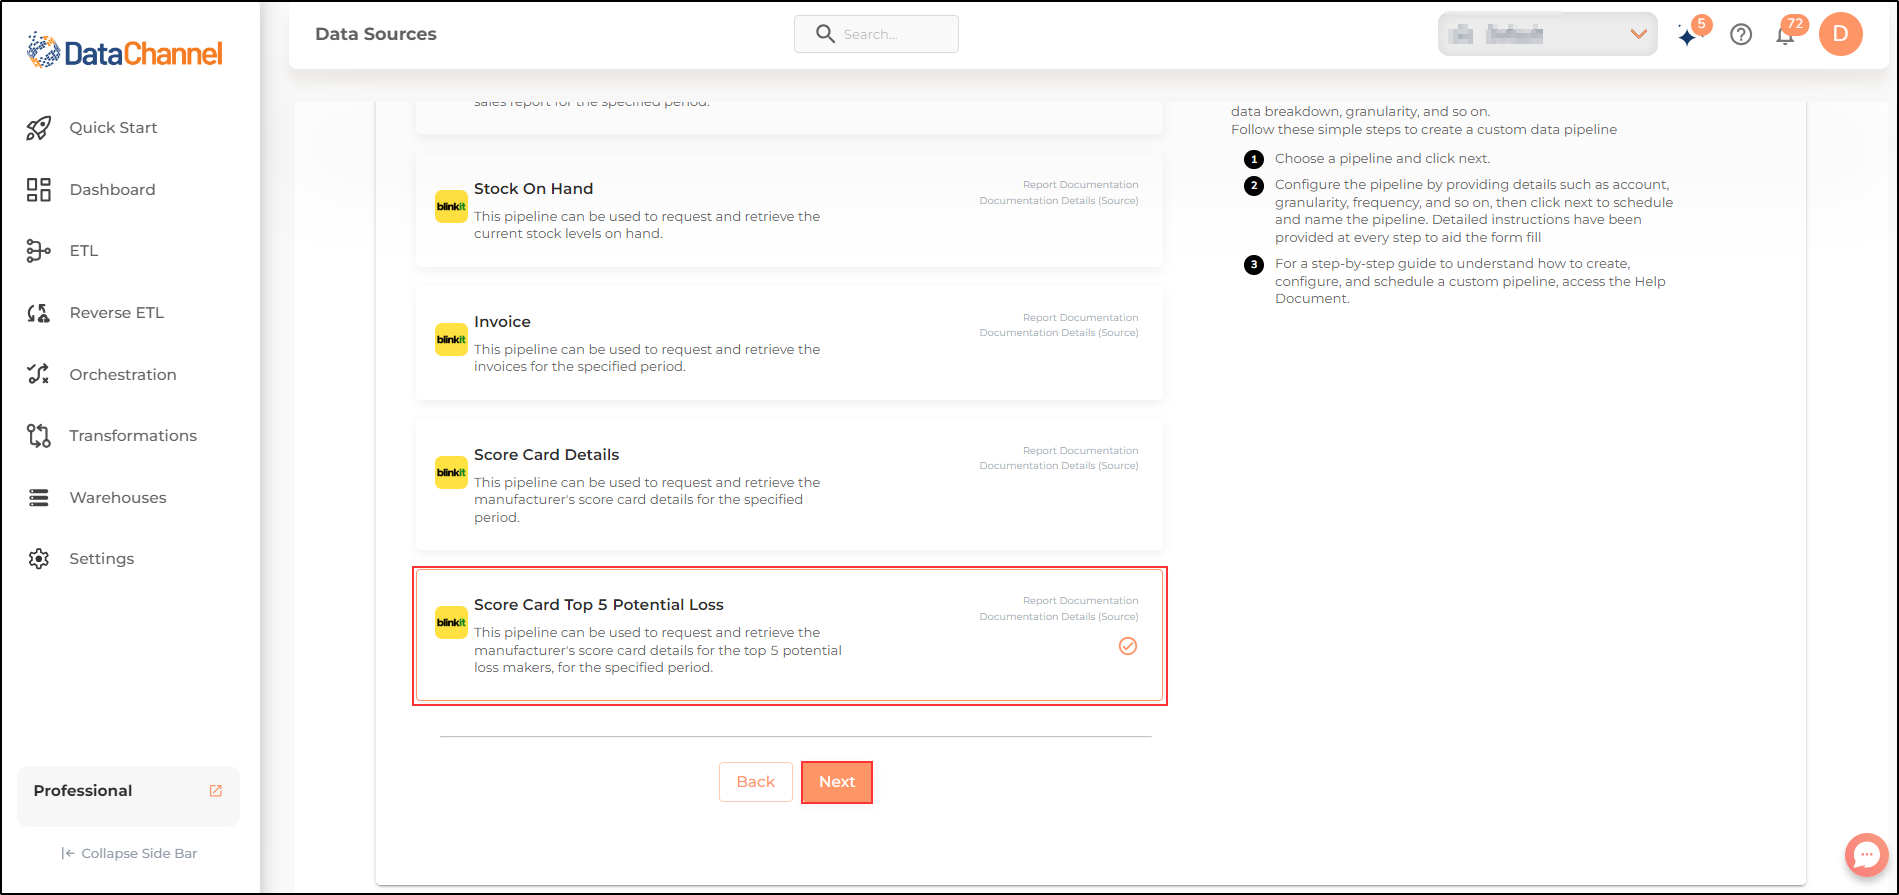Open the user avatar D menu
The image size is (1899, 895).
[1840, 34]
